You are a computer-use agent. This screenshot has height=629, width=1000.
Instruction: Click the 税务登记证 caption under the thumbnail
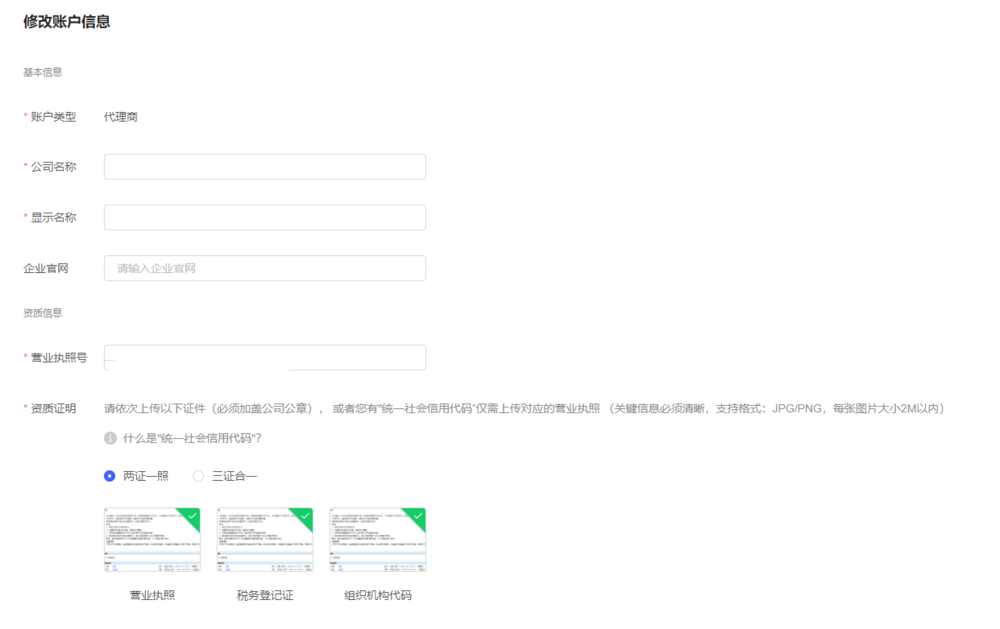click(265, 595)
